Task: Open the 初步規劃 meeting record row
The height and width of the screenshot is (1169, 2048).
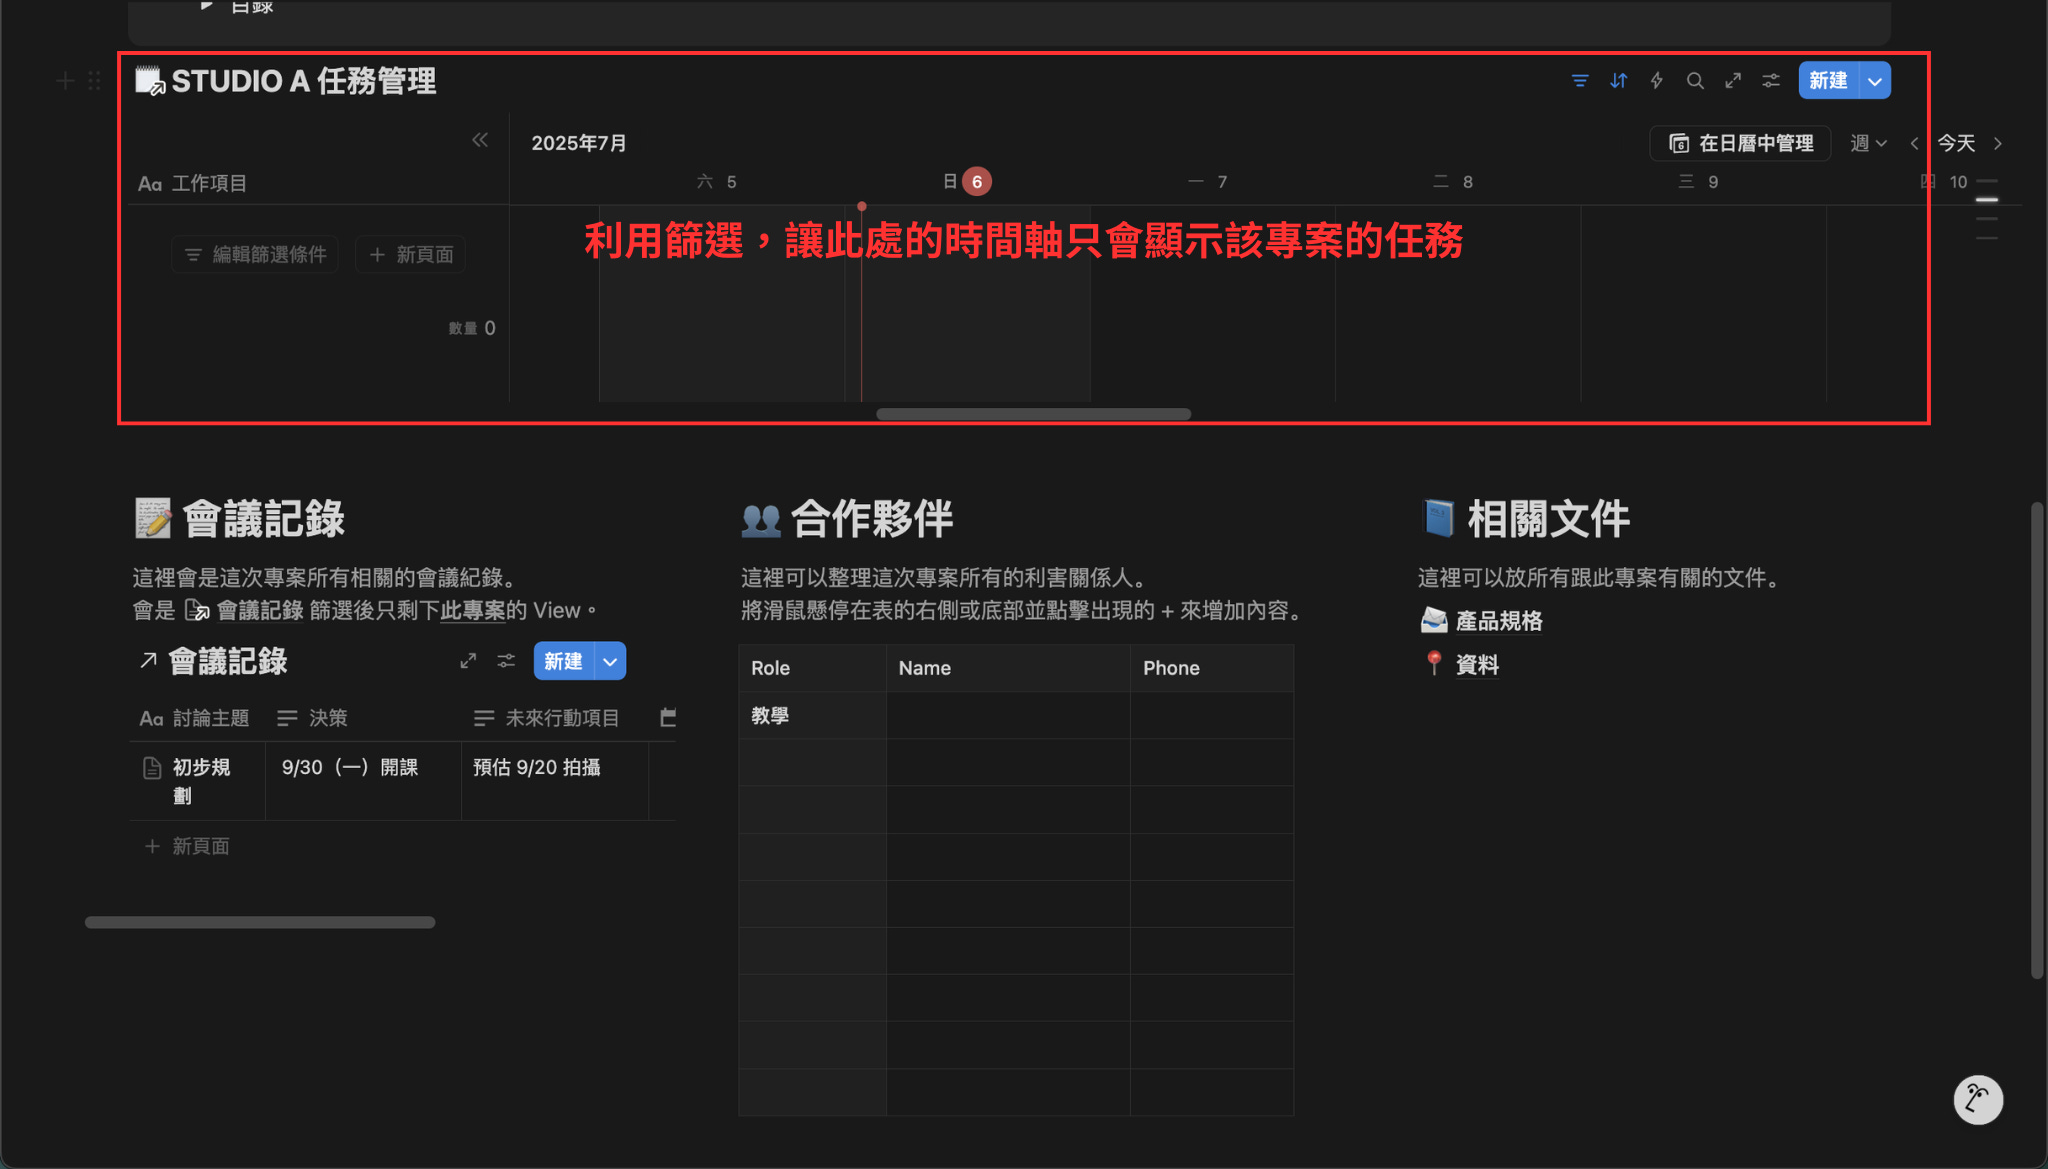Action: [201, 767]
